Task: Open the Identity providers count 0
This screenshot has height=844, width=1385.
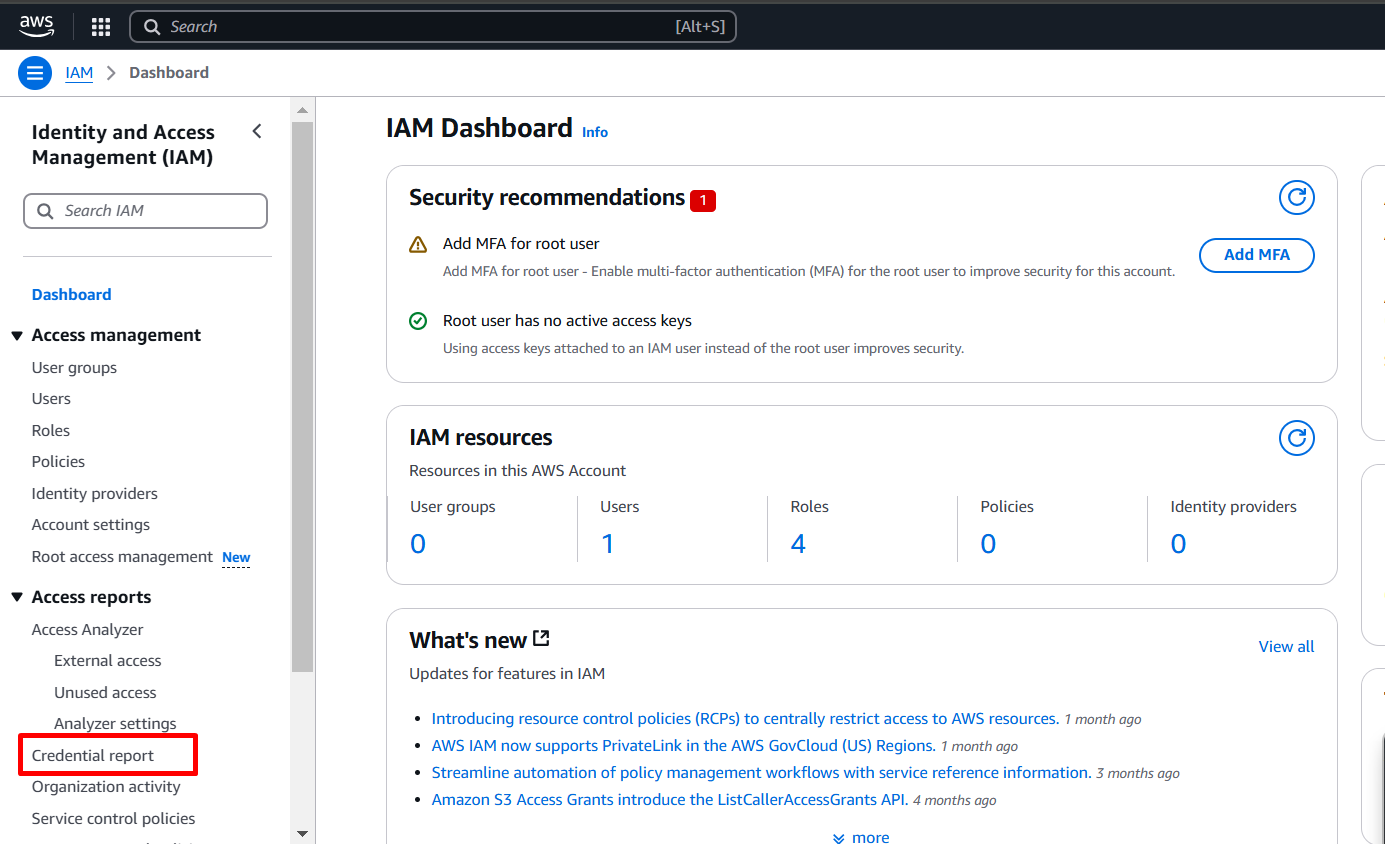Action: [x=1178, y=544]
